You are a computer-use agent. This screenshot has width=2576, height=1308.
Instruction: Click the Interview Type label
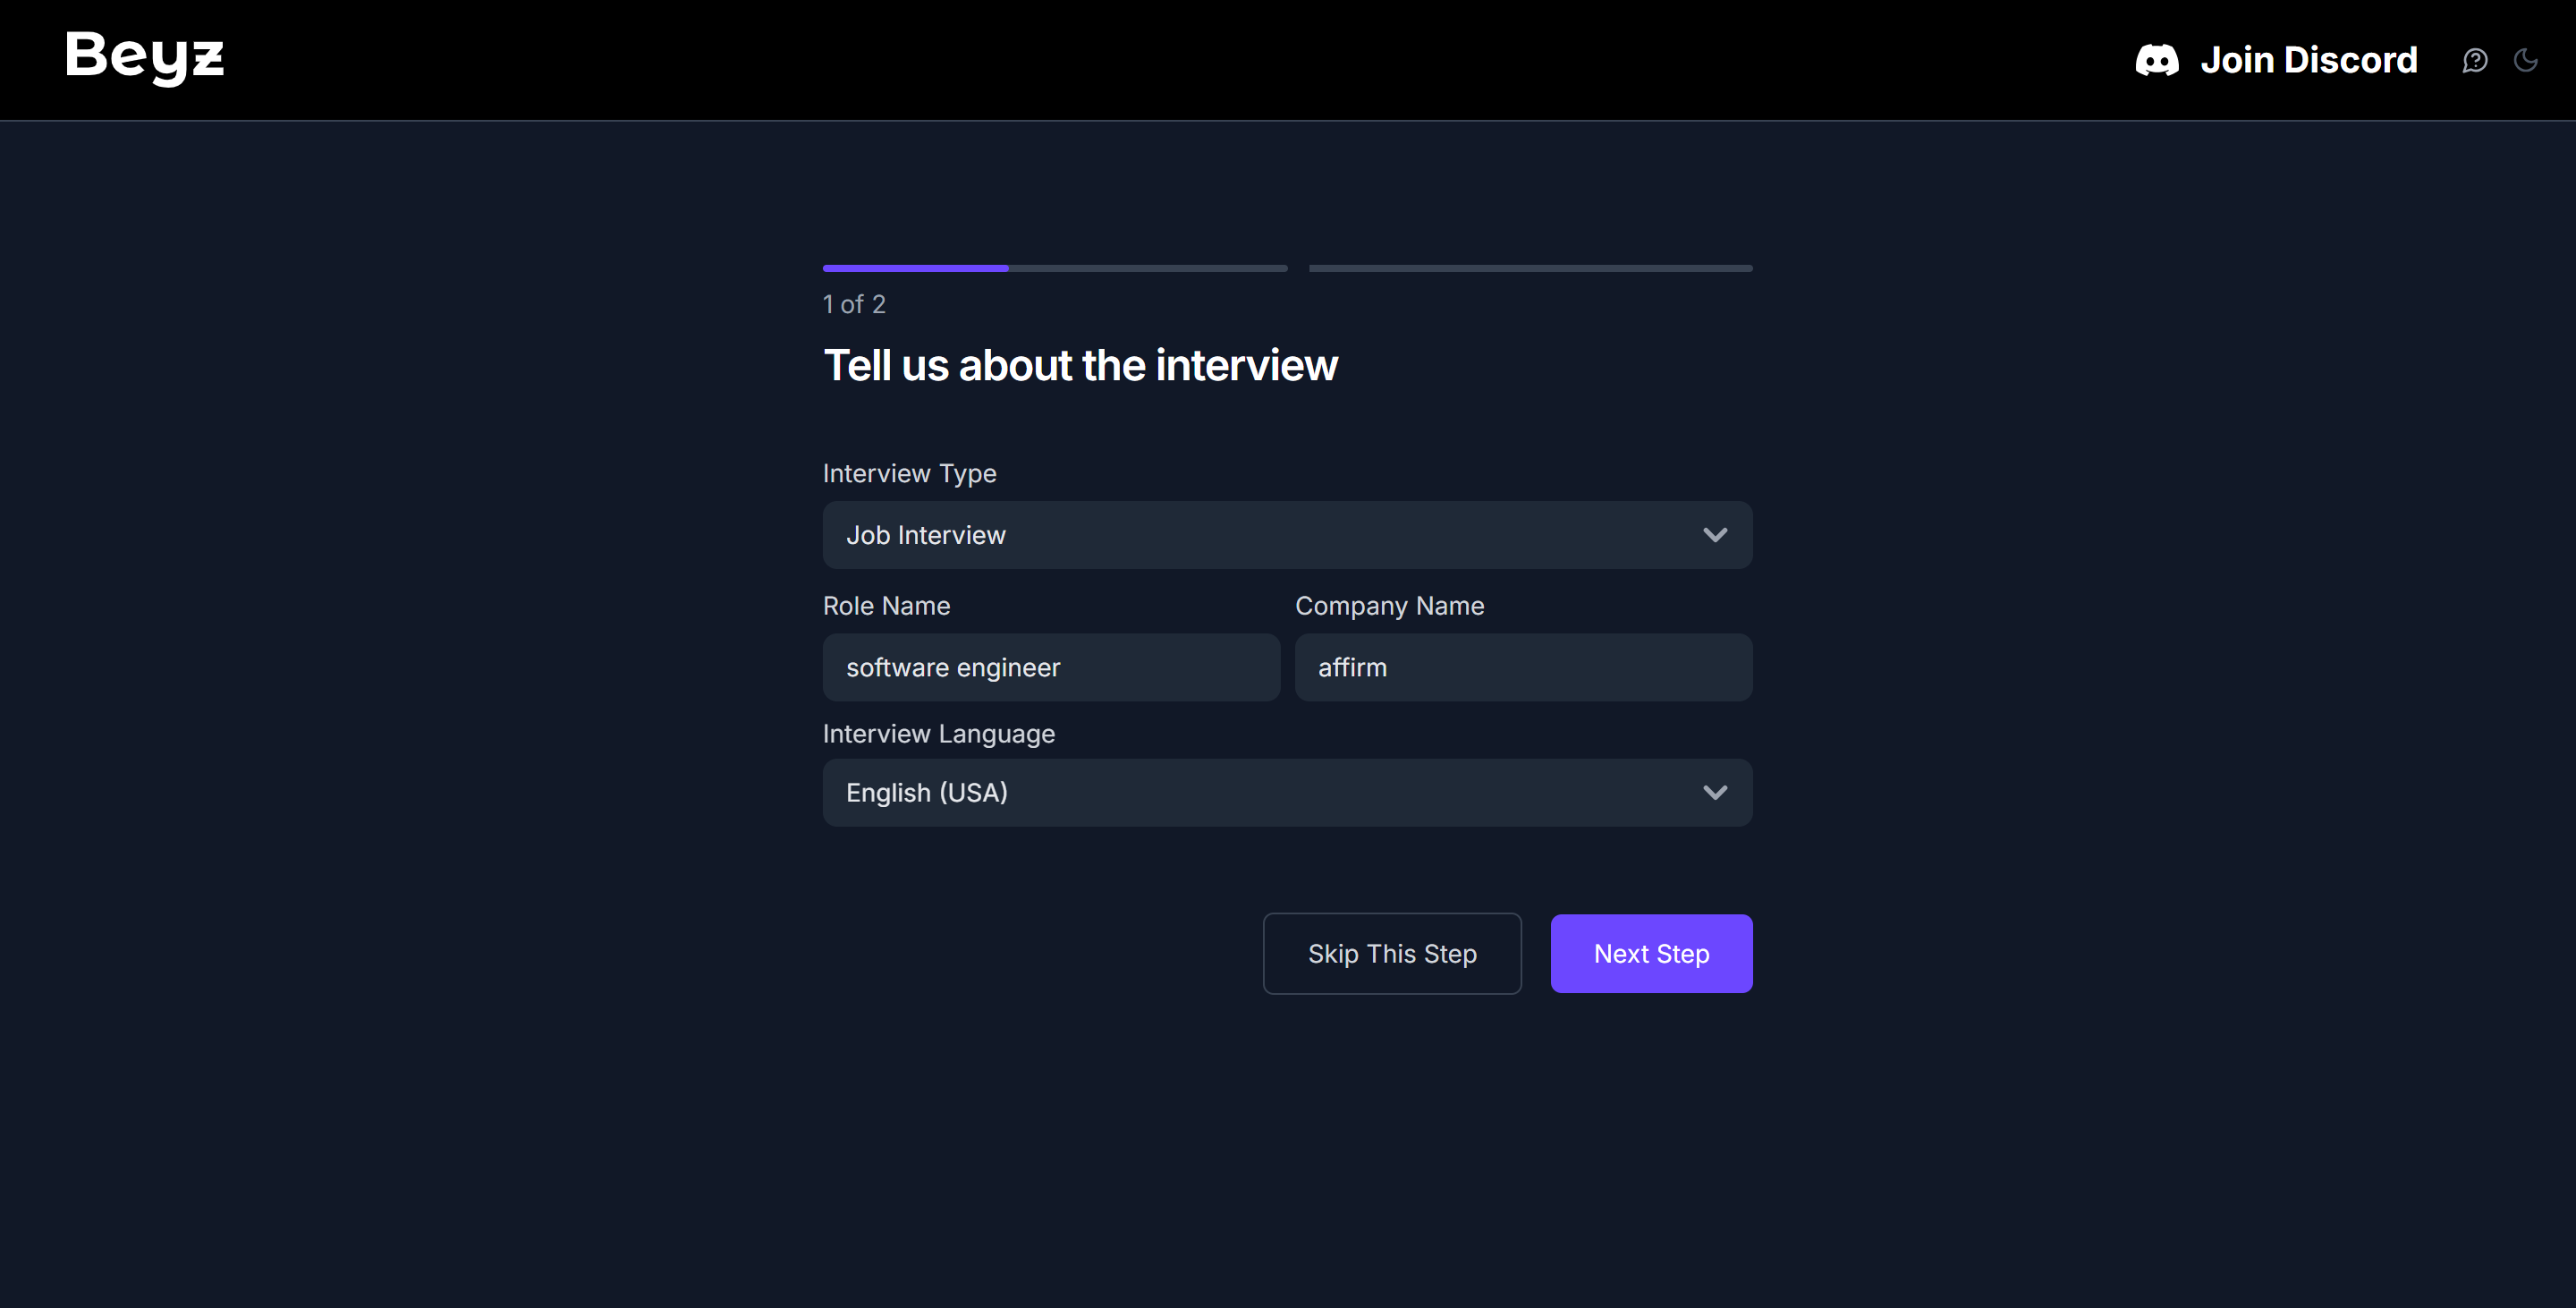(x=909, y=473)
